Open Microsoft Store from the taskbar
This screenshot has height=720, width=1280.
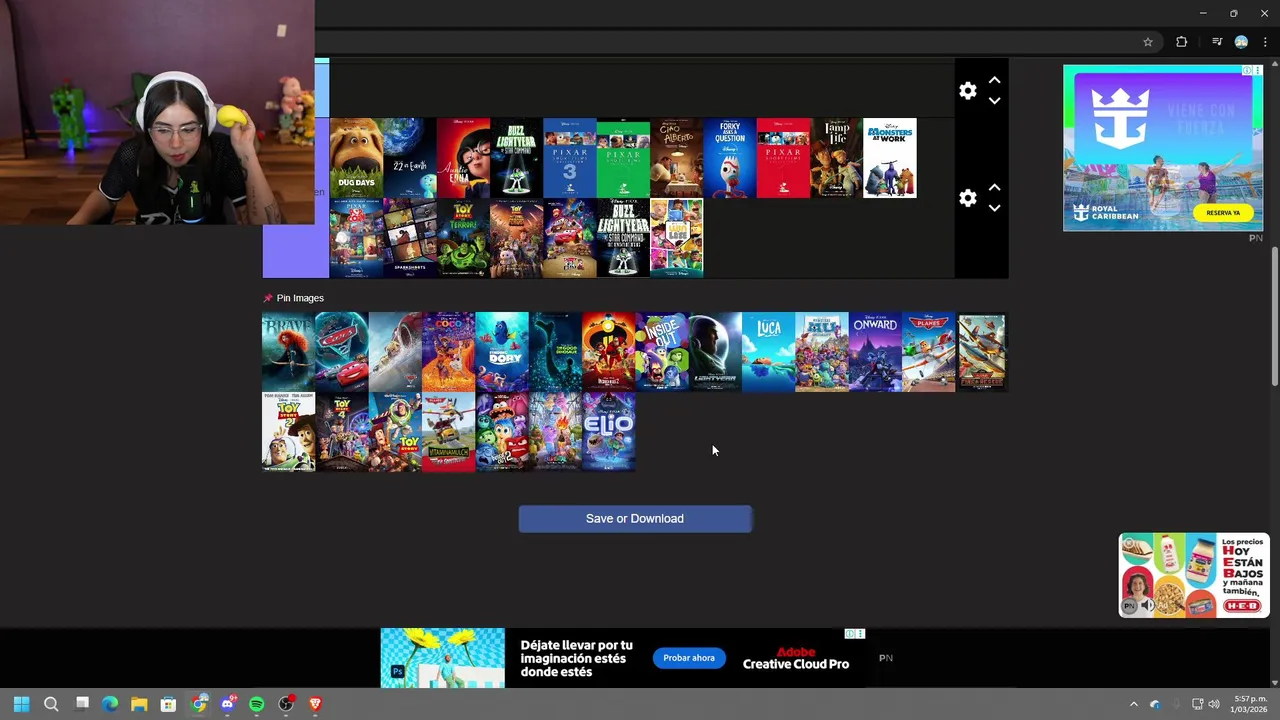pyautogui.click(x=168, y=704)
